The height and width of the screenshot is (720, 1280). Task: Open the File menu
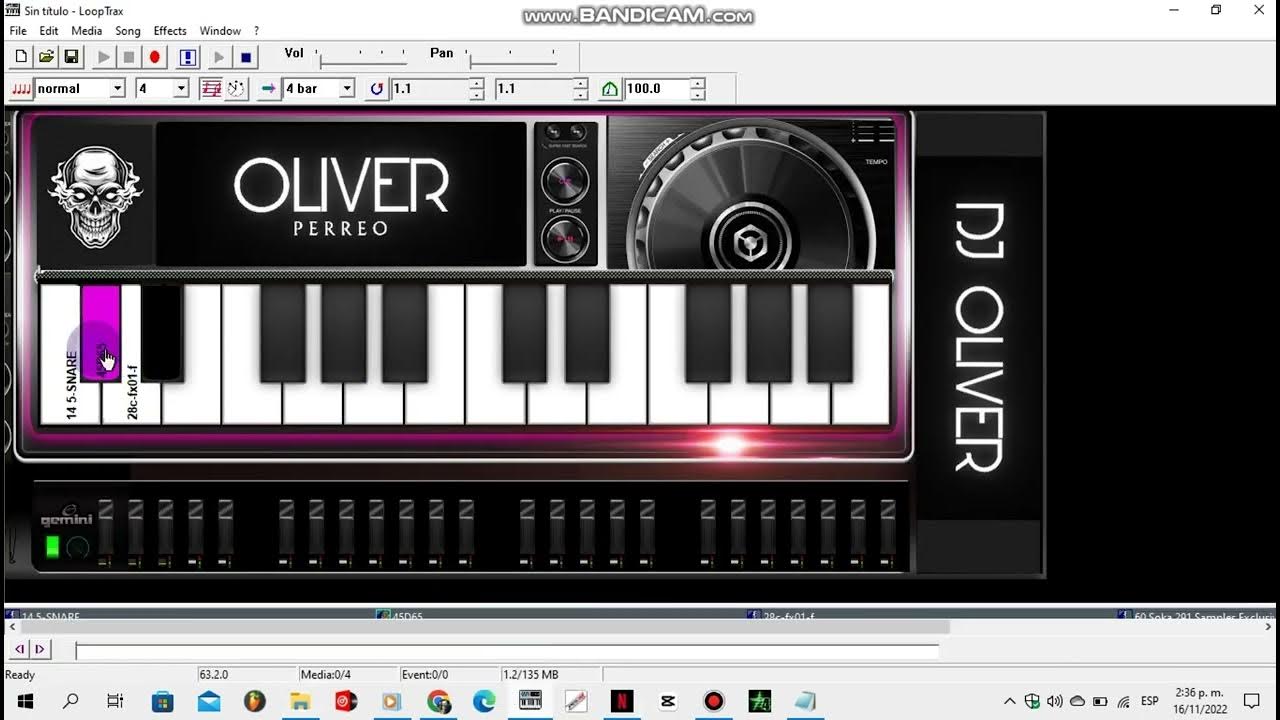point(18,31)
